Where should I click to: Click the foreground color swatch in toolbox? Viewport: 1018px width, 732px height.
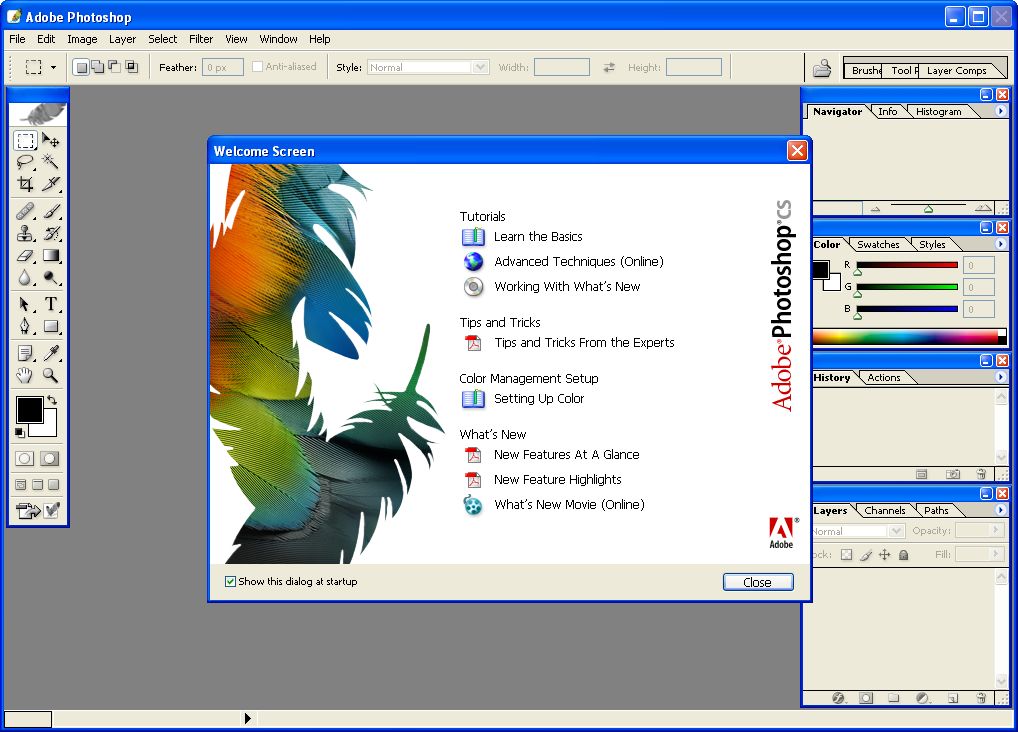[x=28, y=408]
